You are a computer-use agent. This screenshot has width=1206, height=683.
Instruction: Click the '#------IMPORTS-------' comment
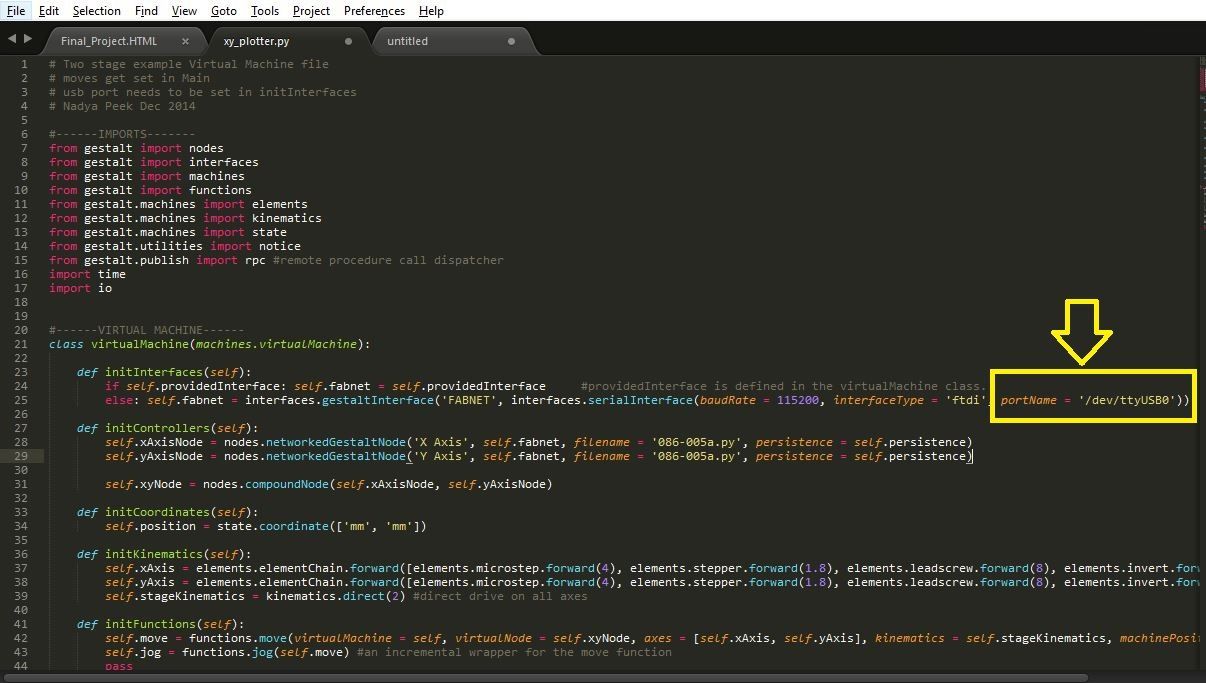point(122,134)
